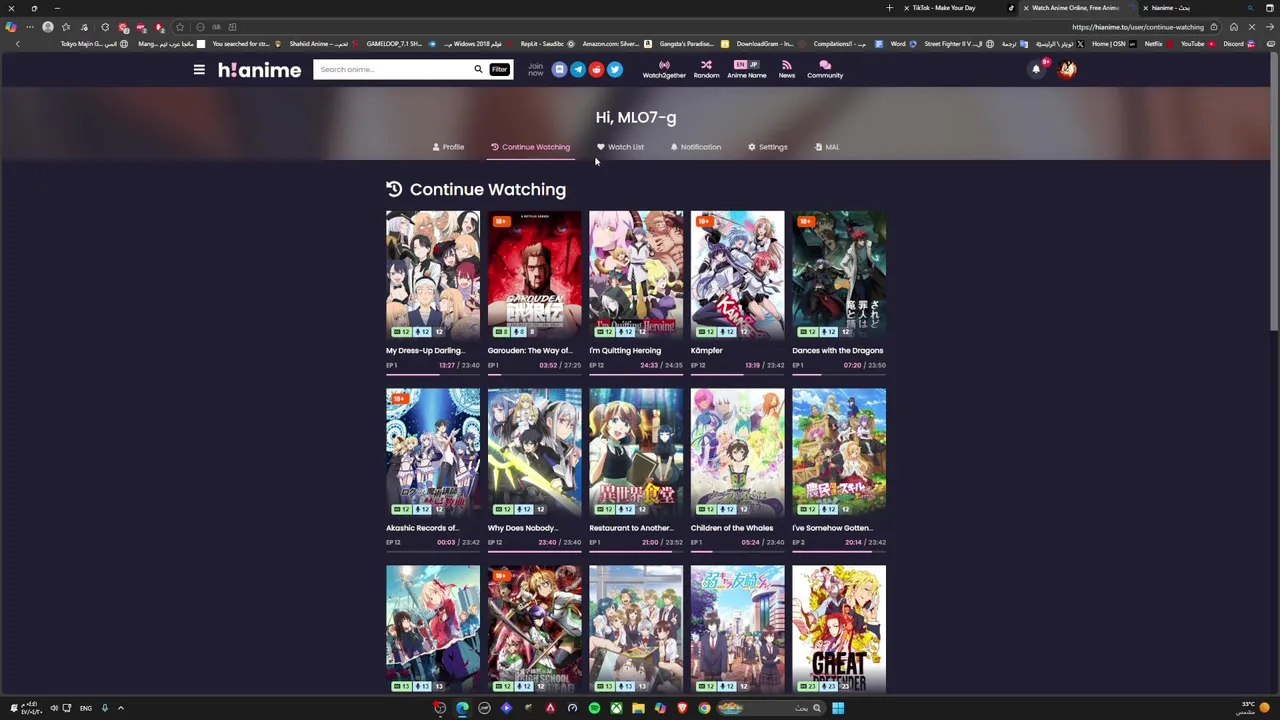Open the new tab plus button
1280x720 pixels.
pyautogui.click(x=889, y=8)
